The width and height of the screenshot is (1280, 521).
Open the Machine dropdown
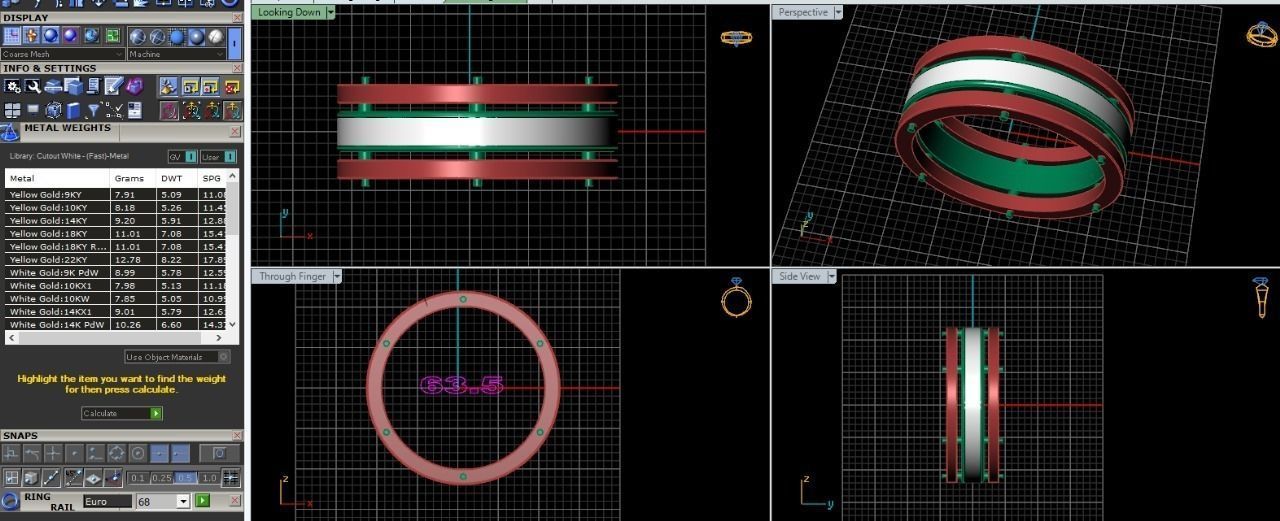pos(177,54)
